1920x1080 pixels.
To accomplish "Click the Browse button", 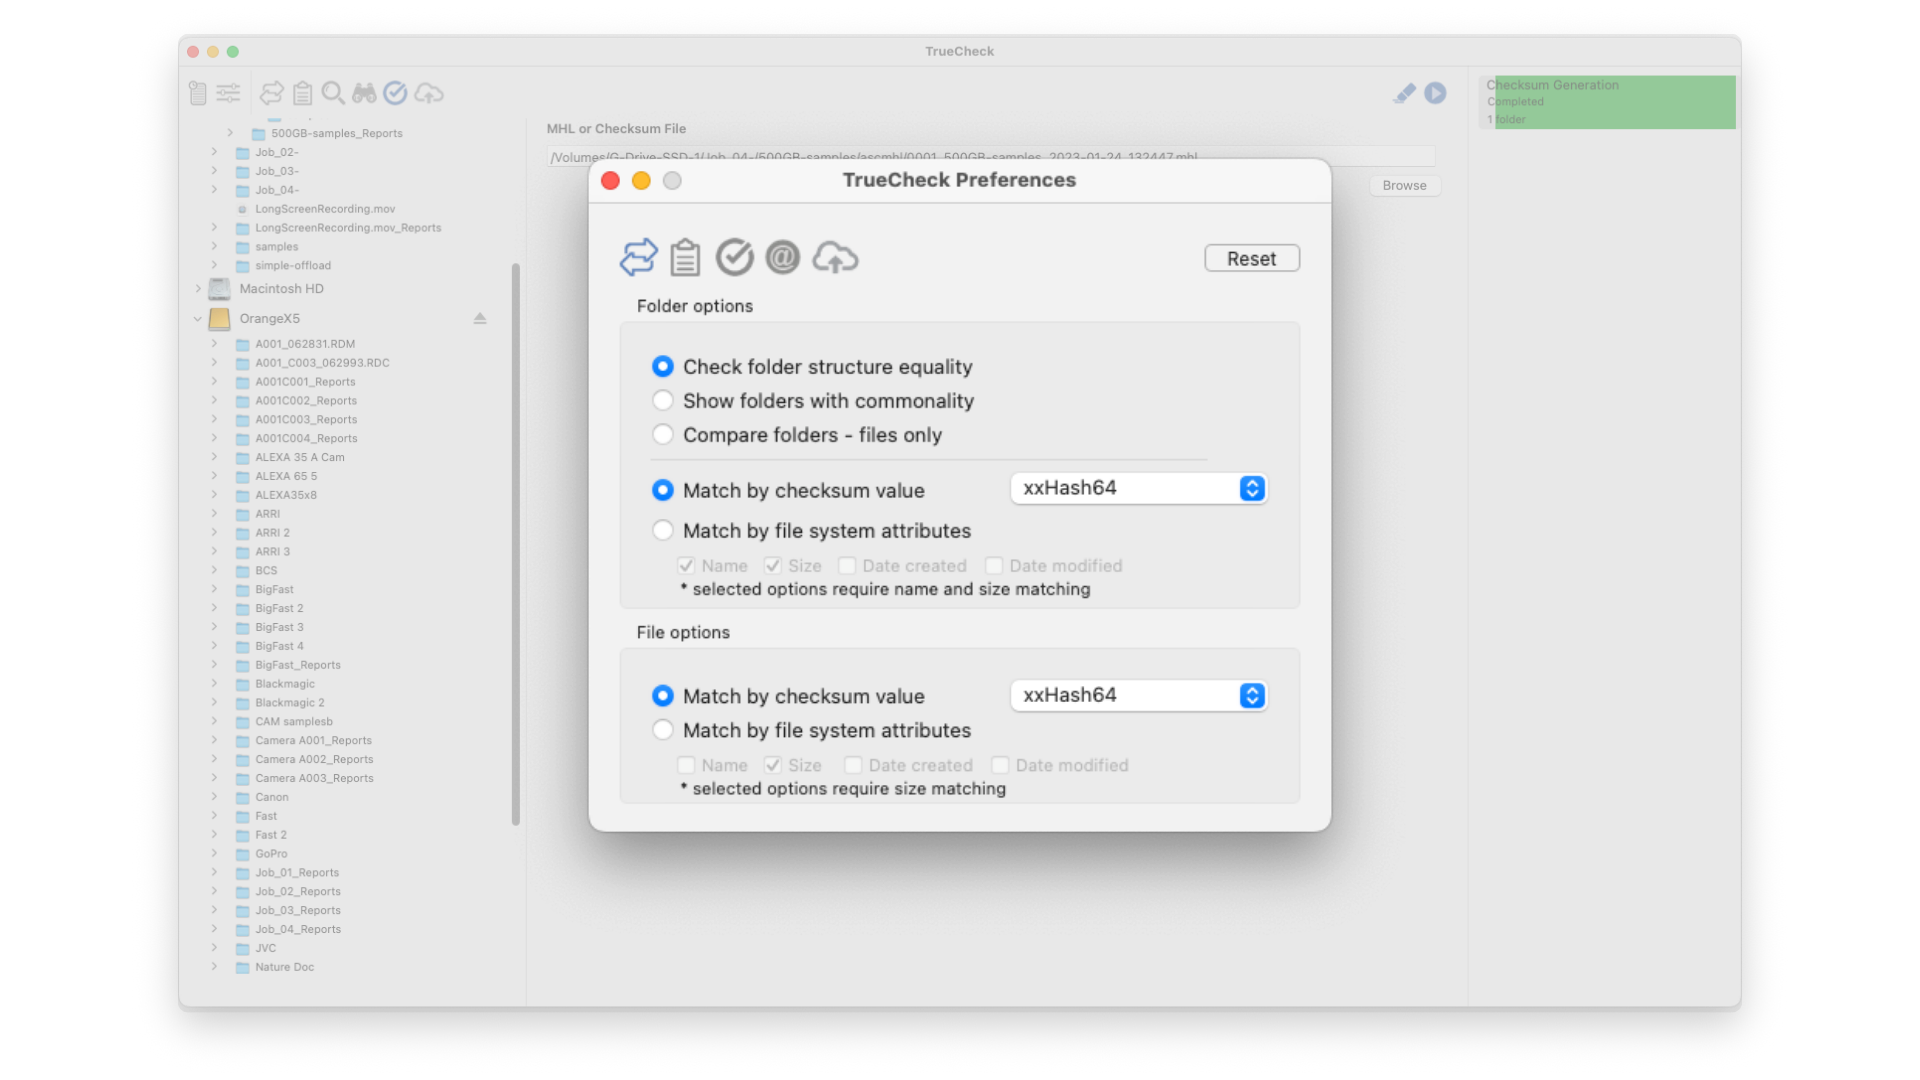I will [1404, 186].
